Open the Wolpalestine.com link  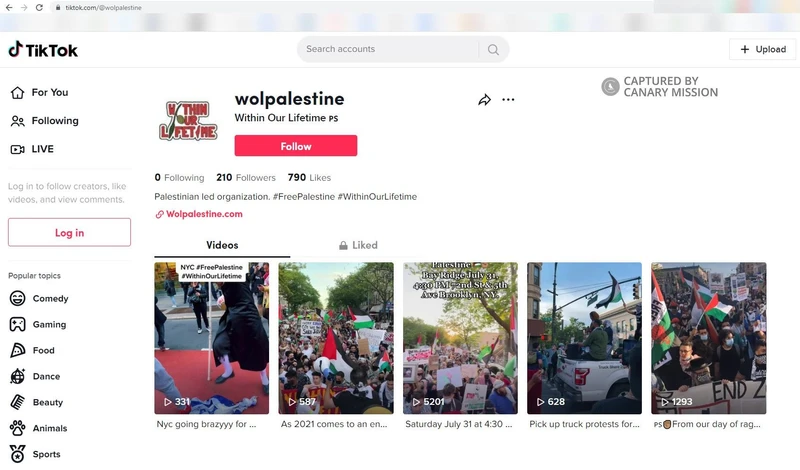tap(204, 214)
